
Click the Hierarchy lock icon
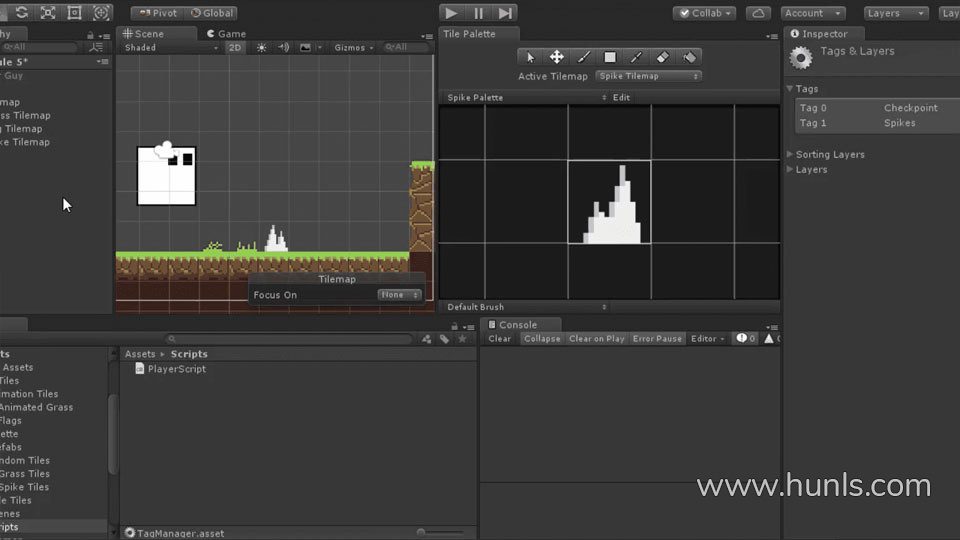[x=90, y=36]
